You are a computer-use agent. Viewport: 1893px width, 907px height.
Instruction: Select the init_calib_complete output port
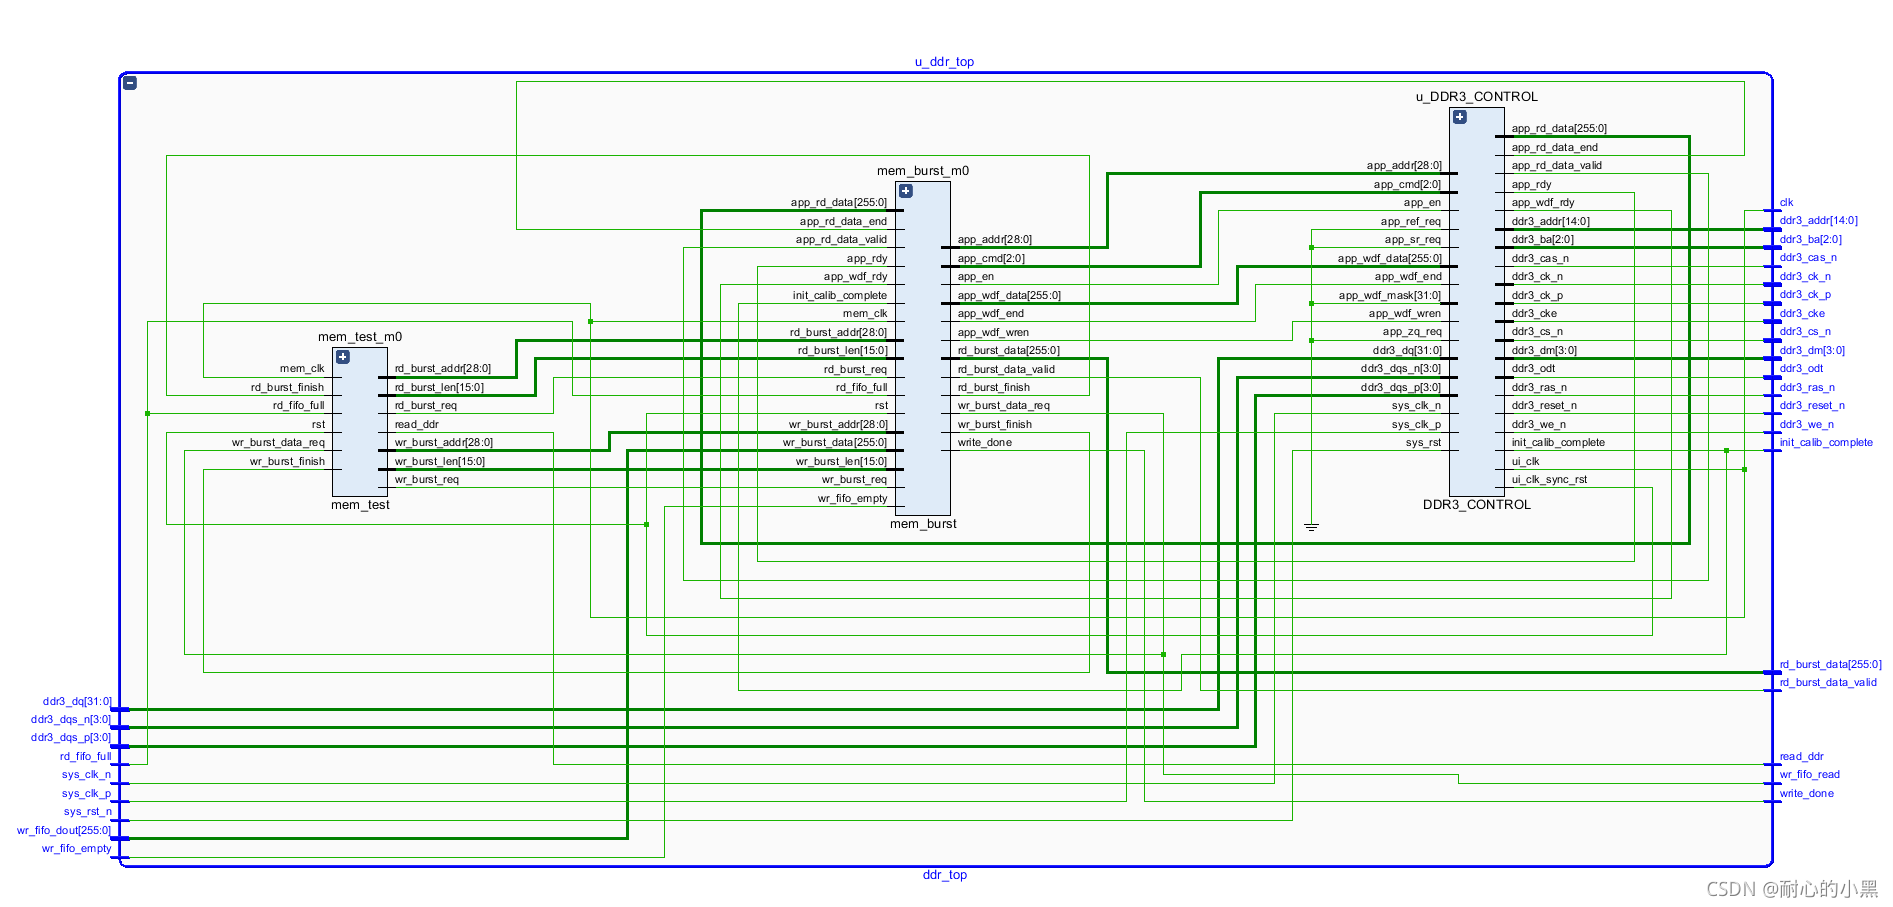(x=1826, y=443)
